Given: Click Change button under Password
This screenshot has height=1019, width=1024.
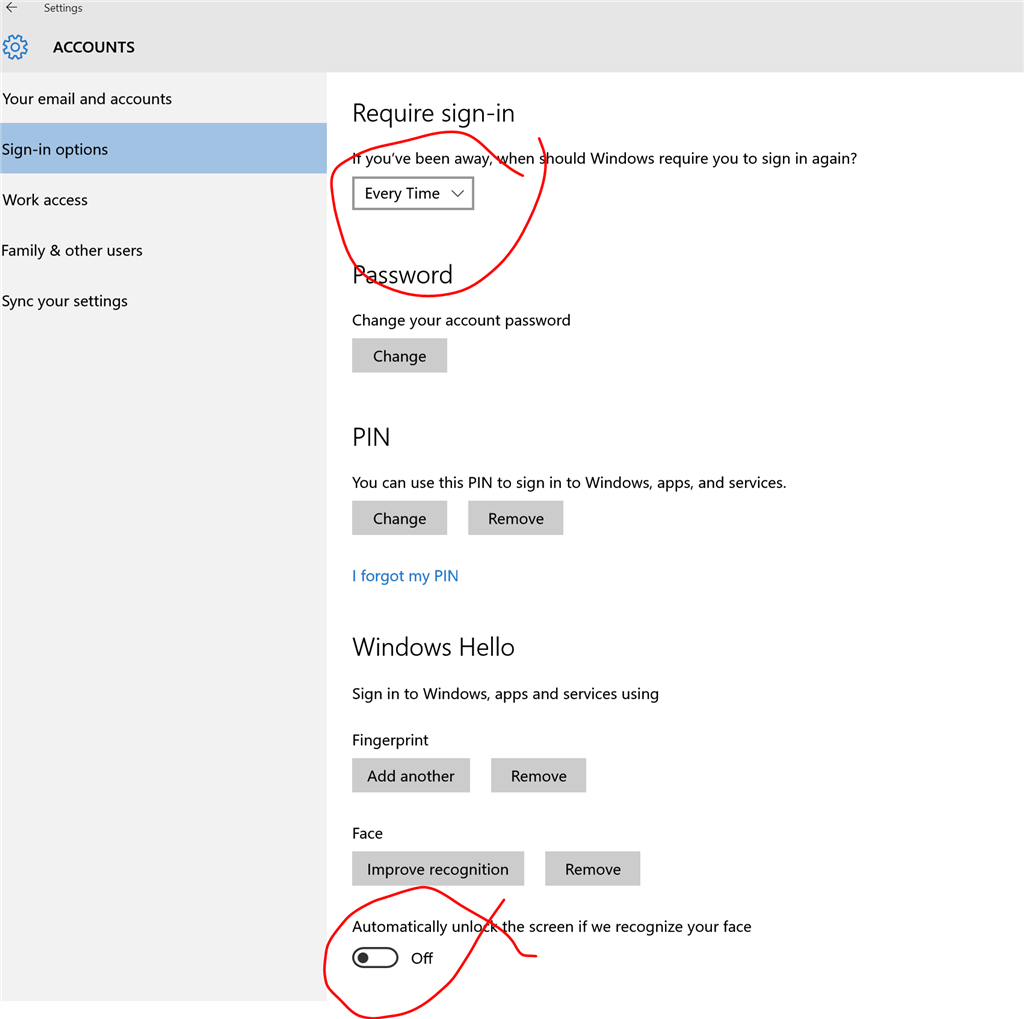Looking at the screenshot, I should (x=399, y=356).
